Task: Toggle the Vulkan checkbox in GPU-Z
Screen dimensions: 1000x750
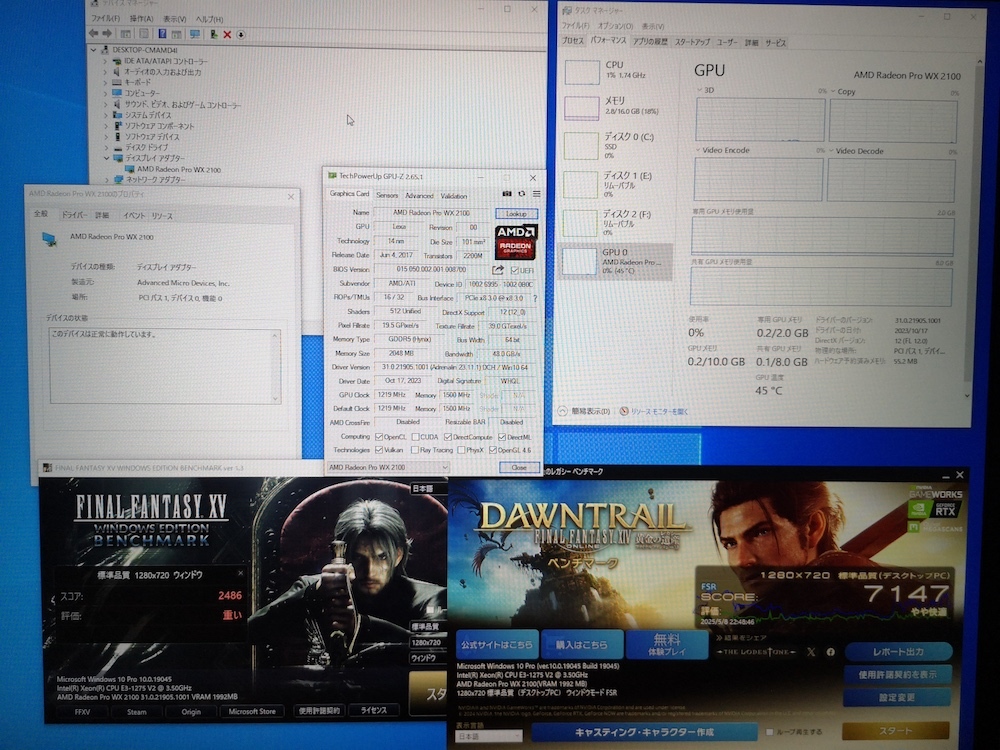Action: coord(379,450)
